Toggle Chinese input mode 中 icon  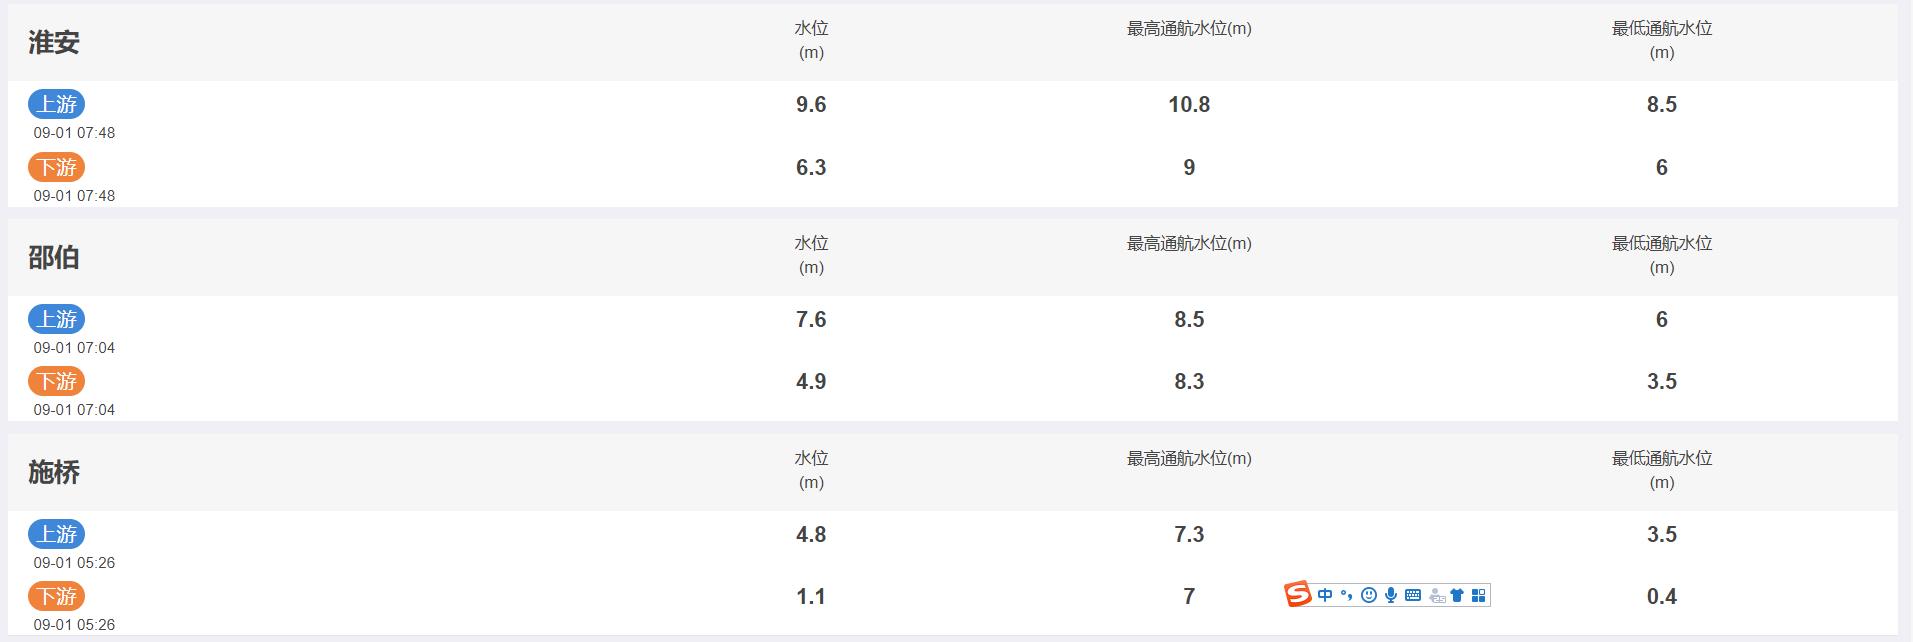click(x=1325, y=595)
